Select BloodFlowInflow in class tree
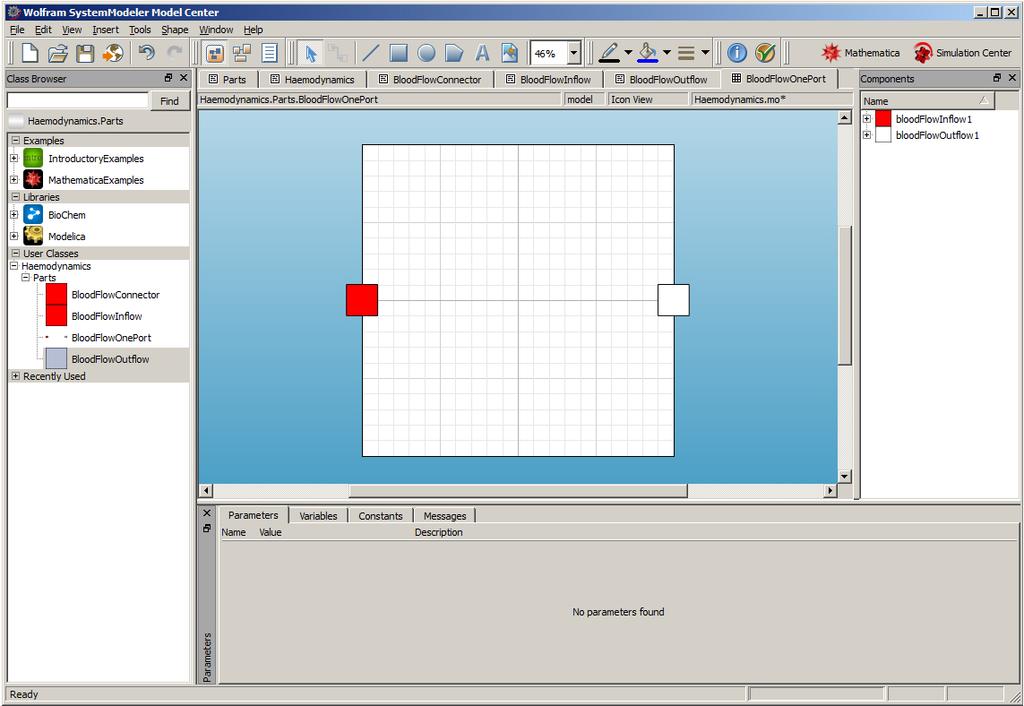The image size is (1024, 706). tap(106, 316)
